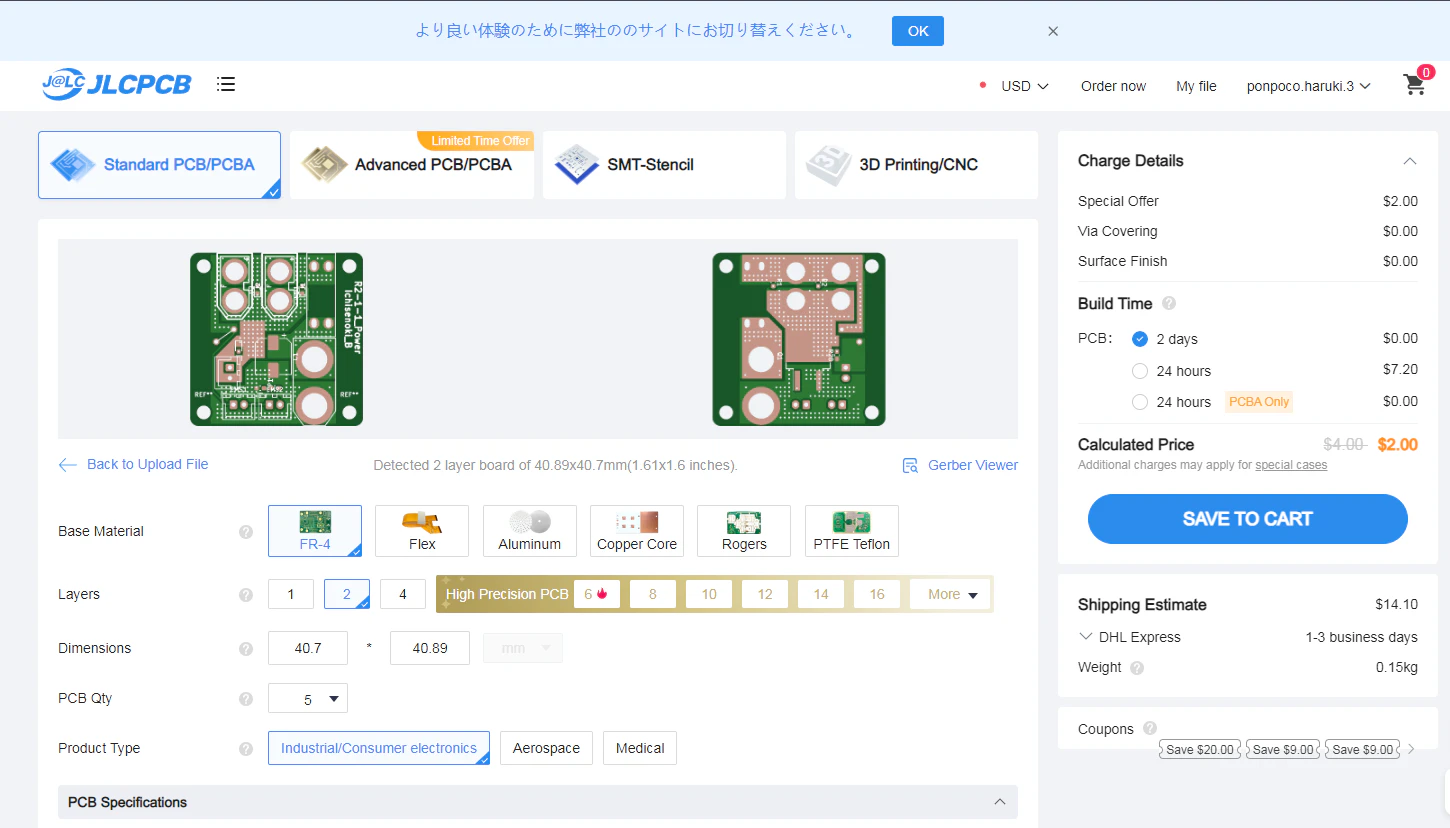The width and height of the screenshot is (1450, 828).
Task: Show help for Base Material
Action: click(246, 531)
